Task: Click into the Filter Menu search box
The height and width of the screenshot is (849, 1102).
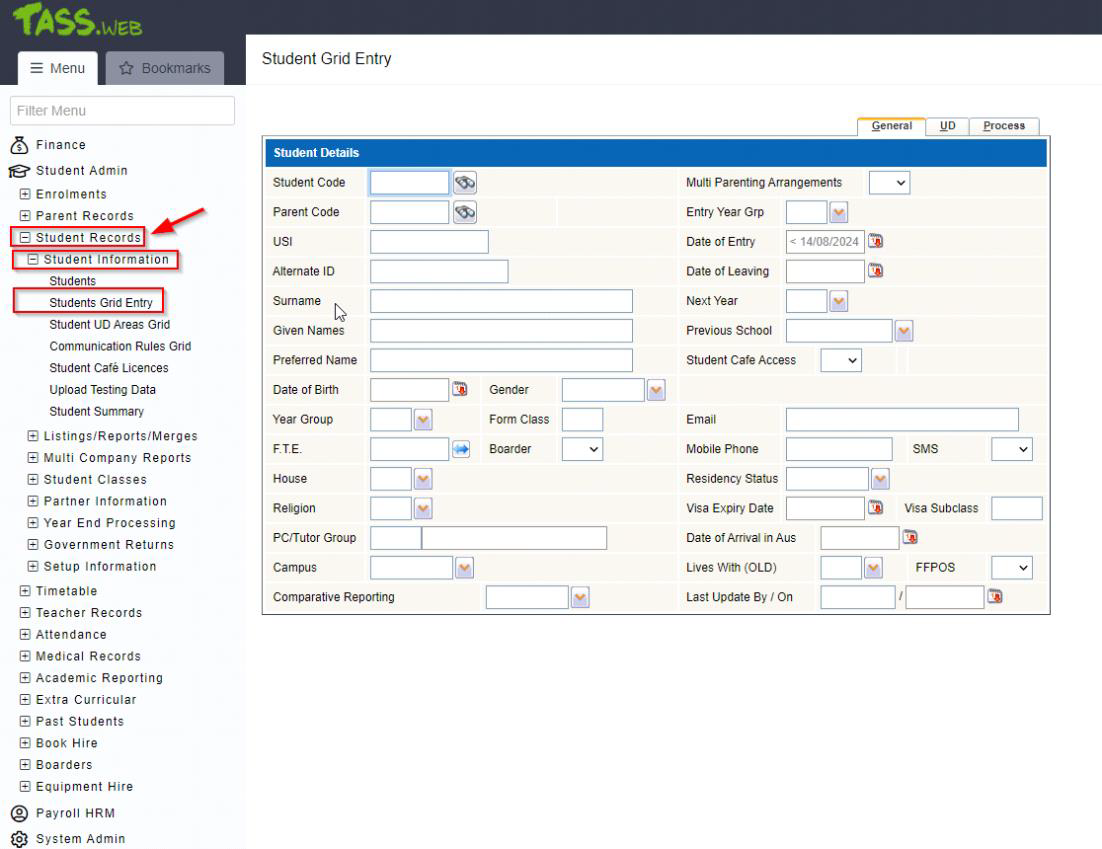Action: pos(122,111)
